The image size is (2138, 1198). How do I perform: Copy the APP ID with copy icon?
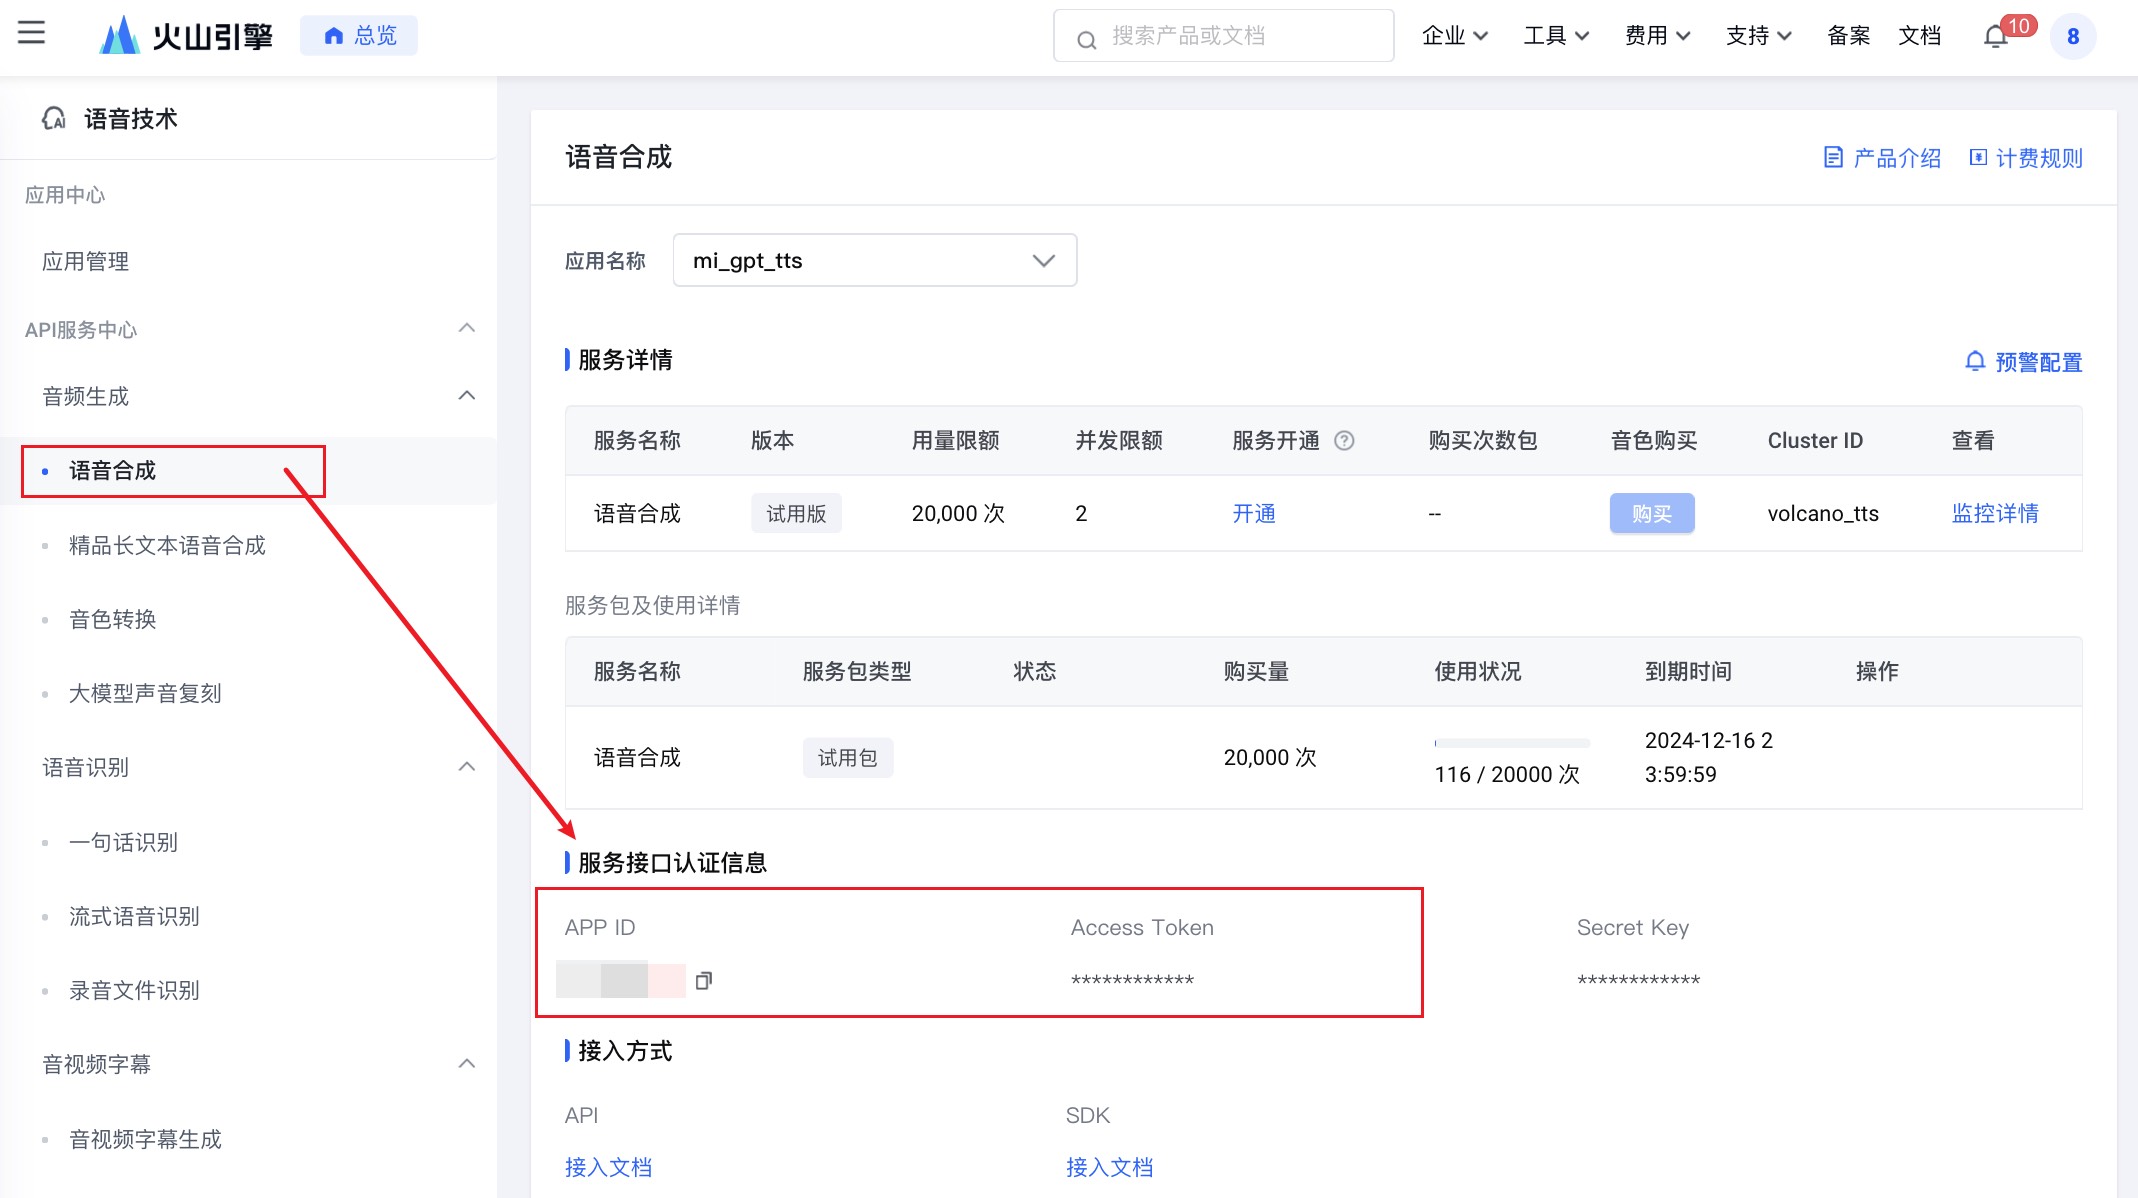(x=704, y=981)
